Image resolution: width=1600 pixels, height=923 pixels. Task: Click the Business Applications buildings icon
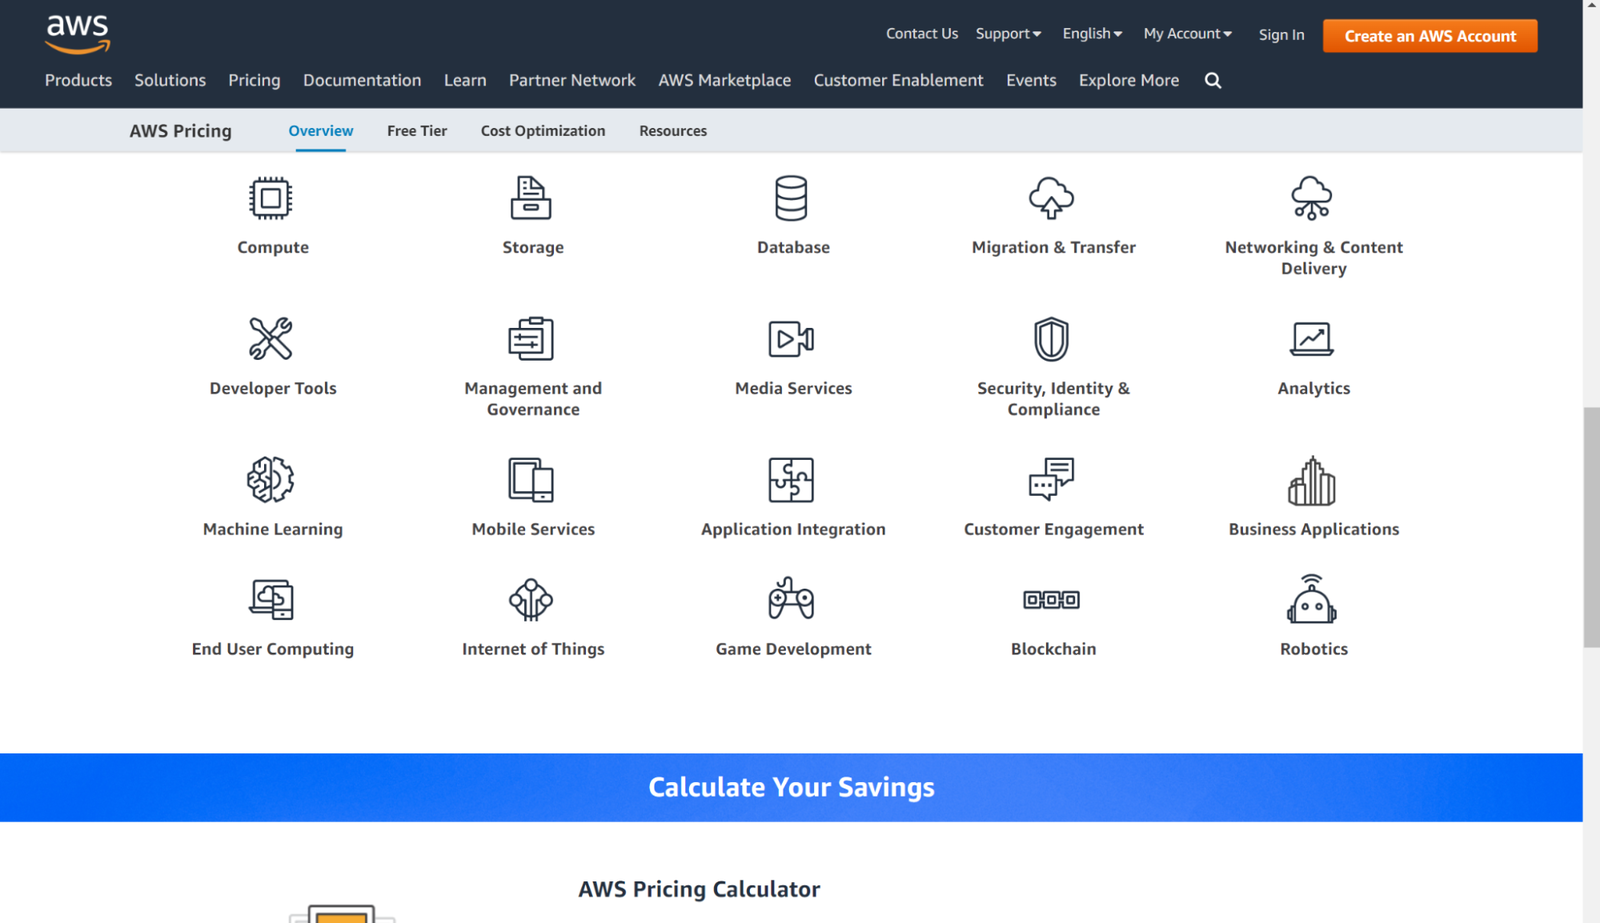(x=1312, y=481)
